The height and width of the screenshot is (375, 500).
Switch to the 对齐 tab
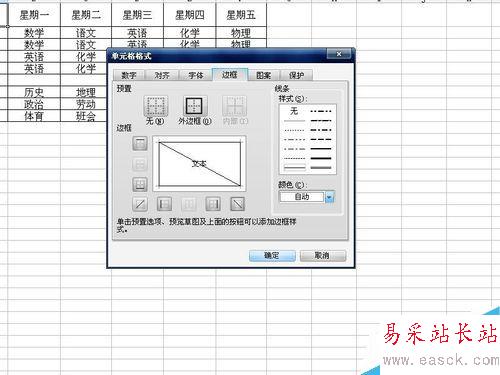[x=162, y=75]
